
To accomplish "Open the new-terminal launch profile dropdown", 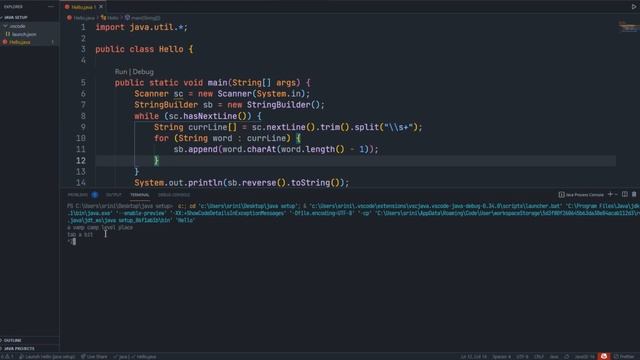I will [616, 195].
